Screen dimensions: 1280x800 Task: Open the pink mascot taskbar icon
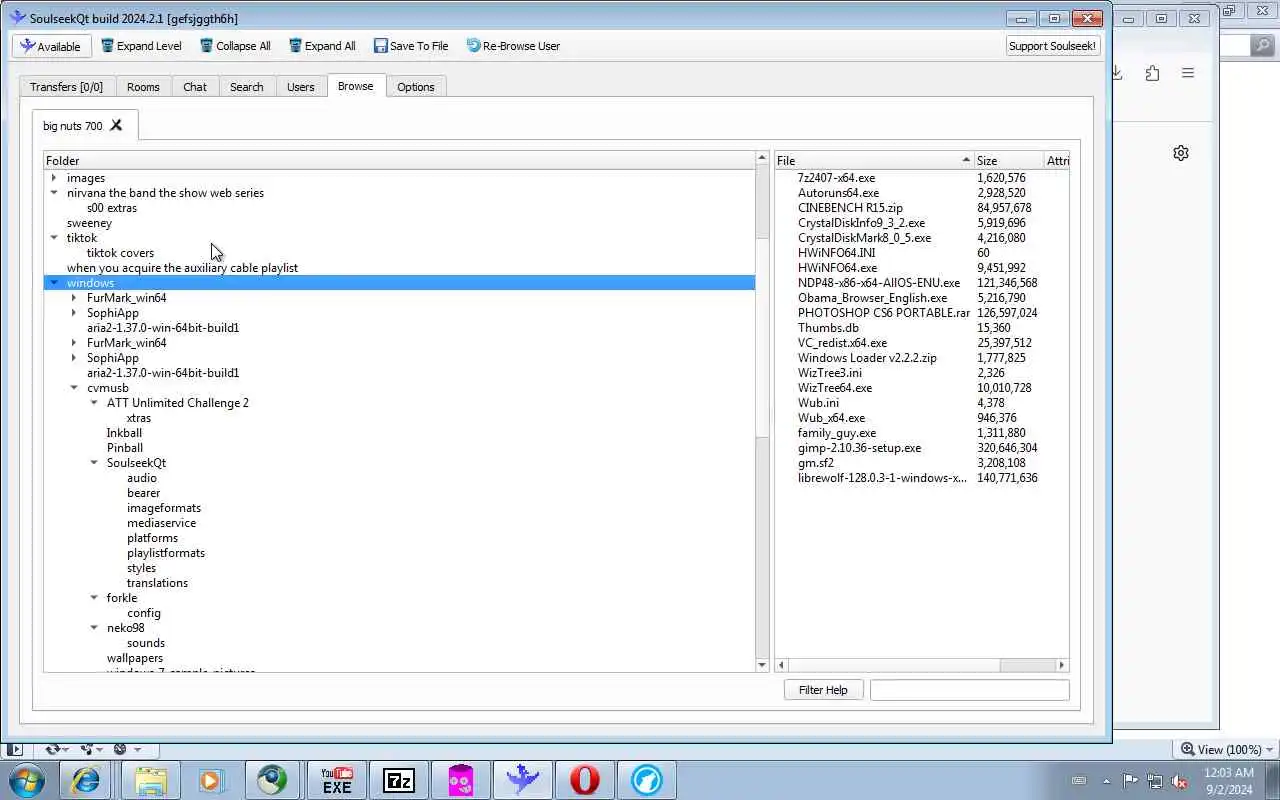[461, 780]
